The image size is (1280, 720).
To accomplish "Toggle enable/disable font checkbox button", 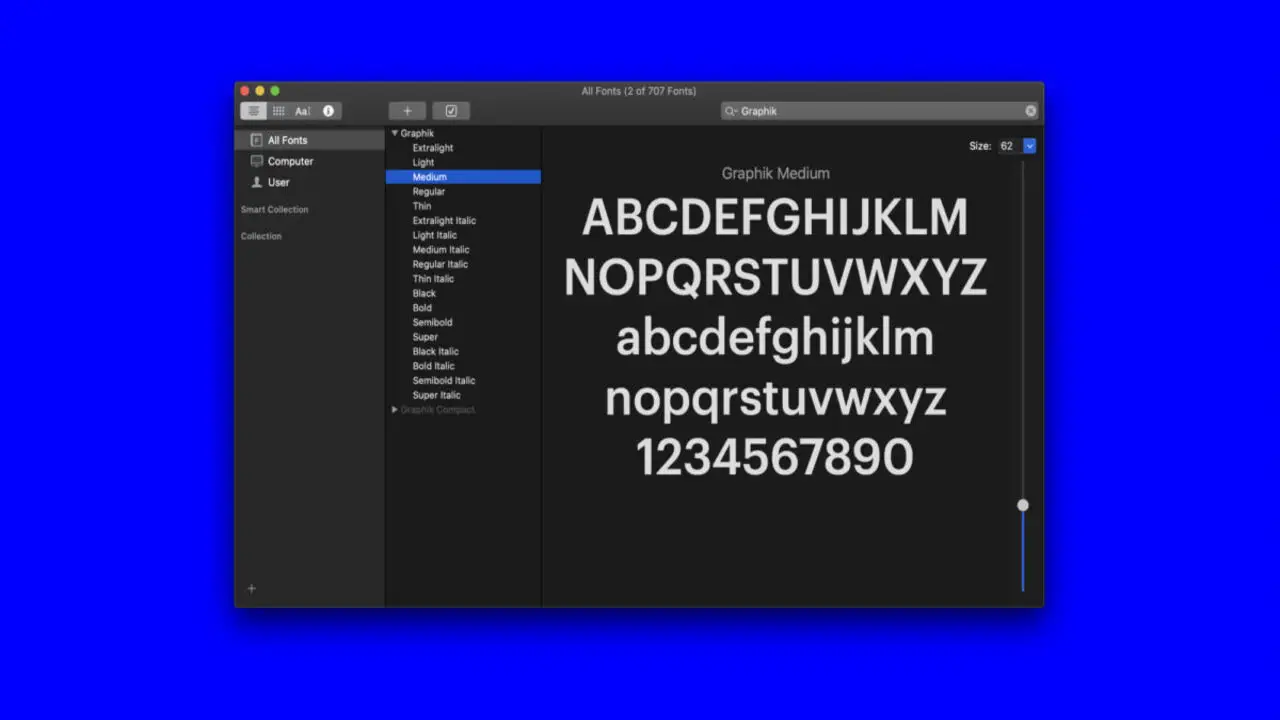I will point(451,111).
